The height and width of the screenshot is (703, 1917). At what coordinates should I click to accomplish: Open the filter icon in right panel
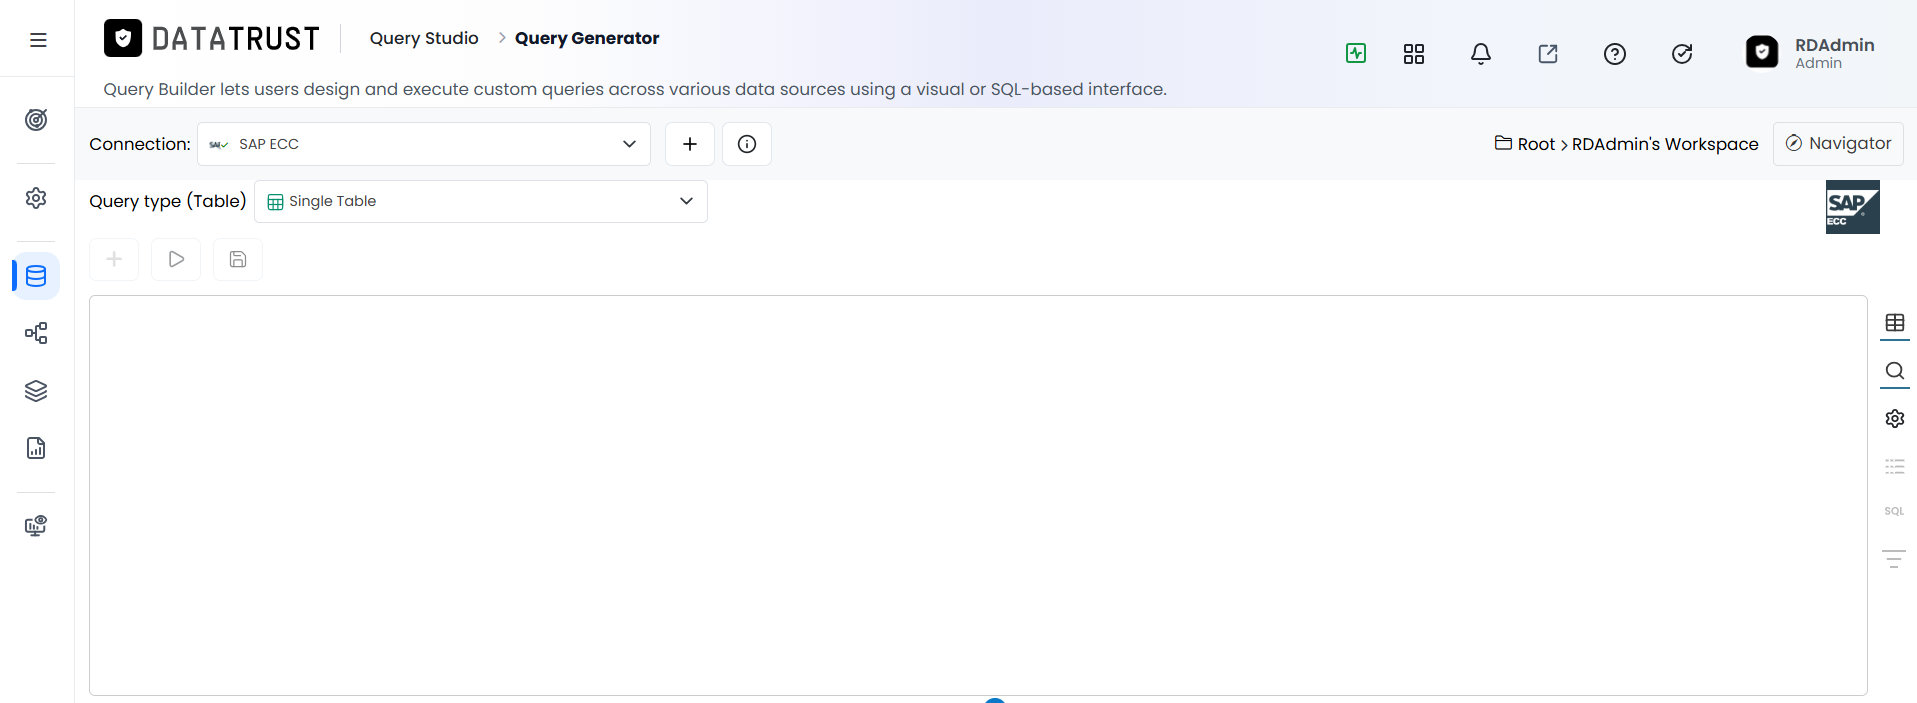coord(1894,559)
